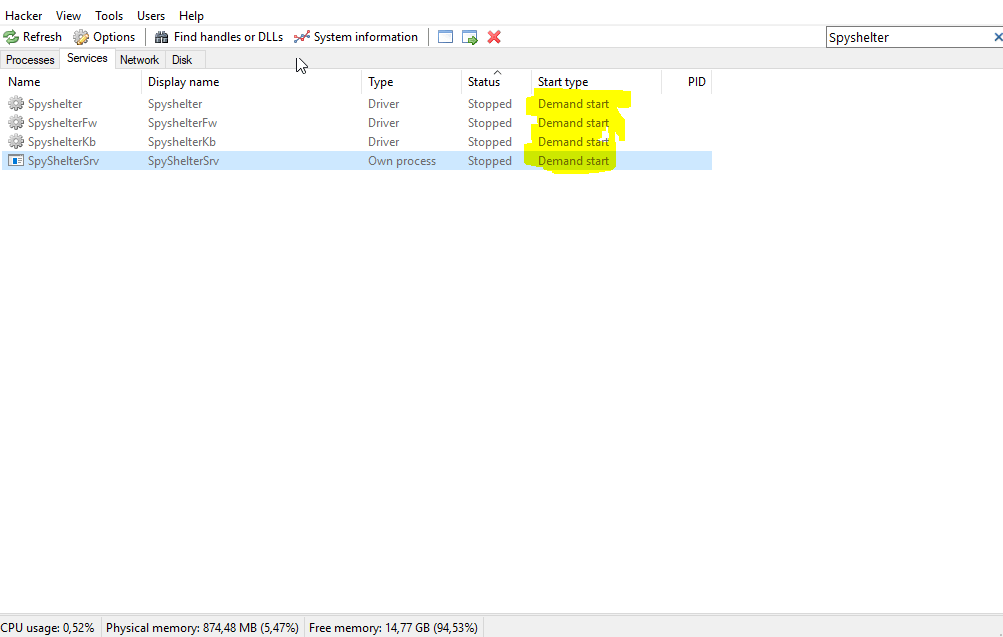
Task: Click the SpyshelterFw display name cell
Action: (182, 123)
